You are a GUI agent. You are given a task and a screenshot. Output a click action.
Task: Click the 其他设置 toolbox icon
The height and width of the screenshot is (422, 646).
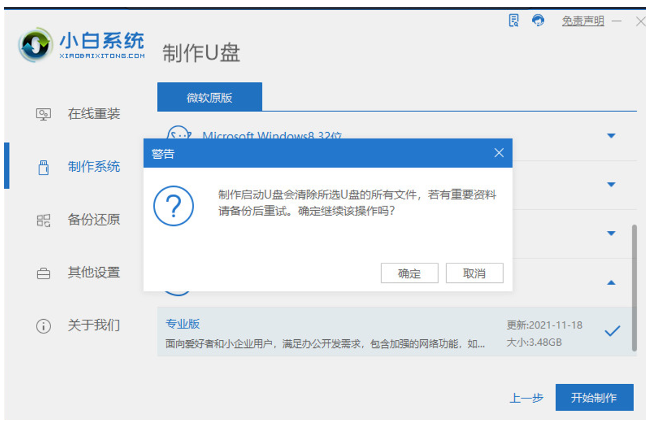point(43,273)
